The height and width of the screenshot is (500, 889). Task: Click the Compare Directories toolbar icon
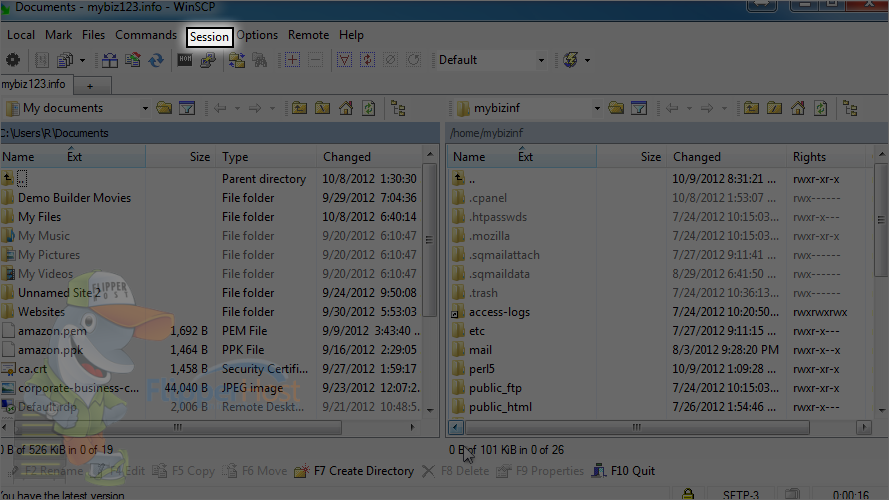pyautogui.click(x=110, y=60)
